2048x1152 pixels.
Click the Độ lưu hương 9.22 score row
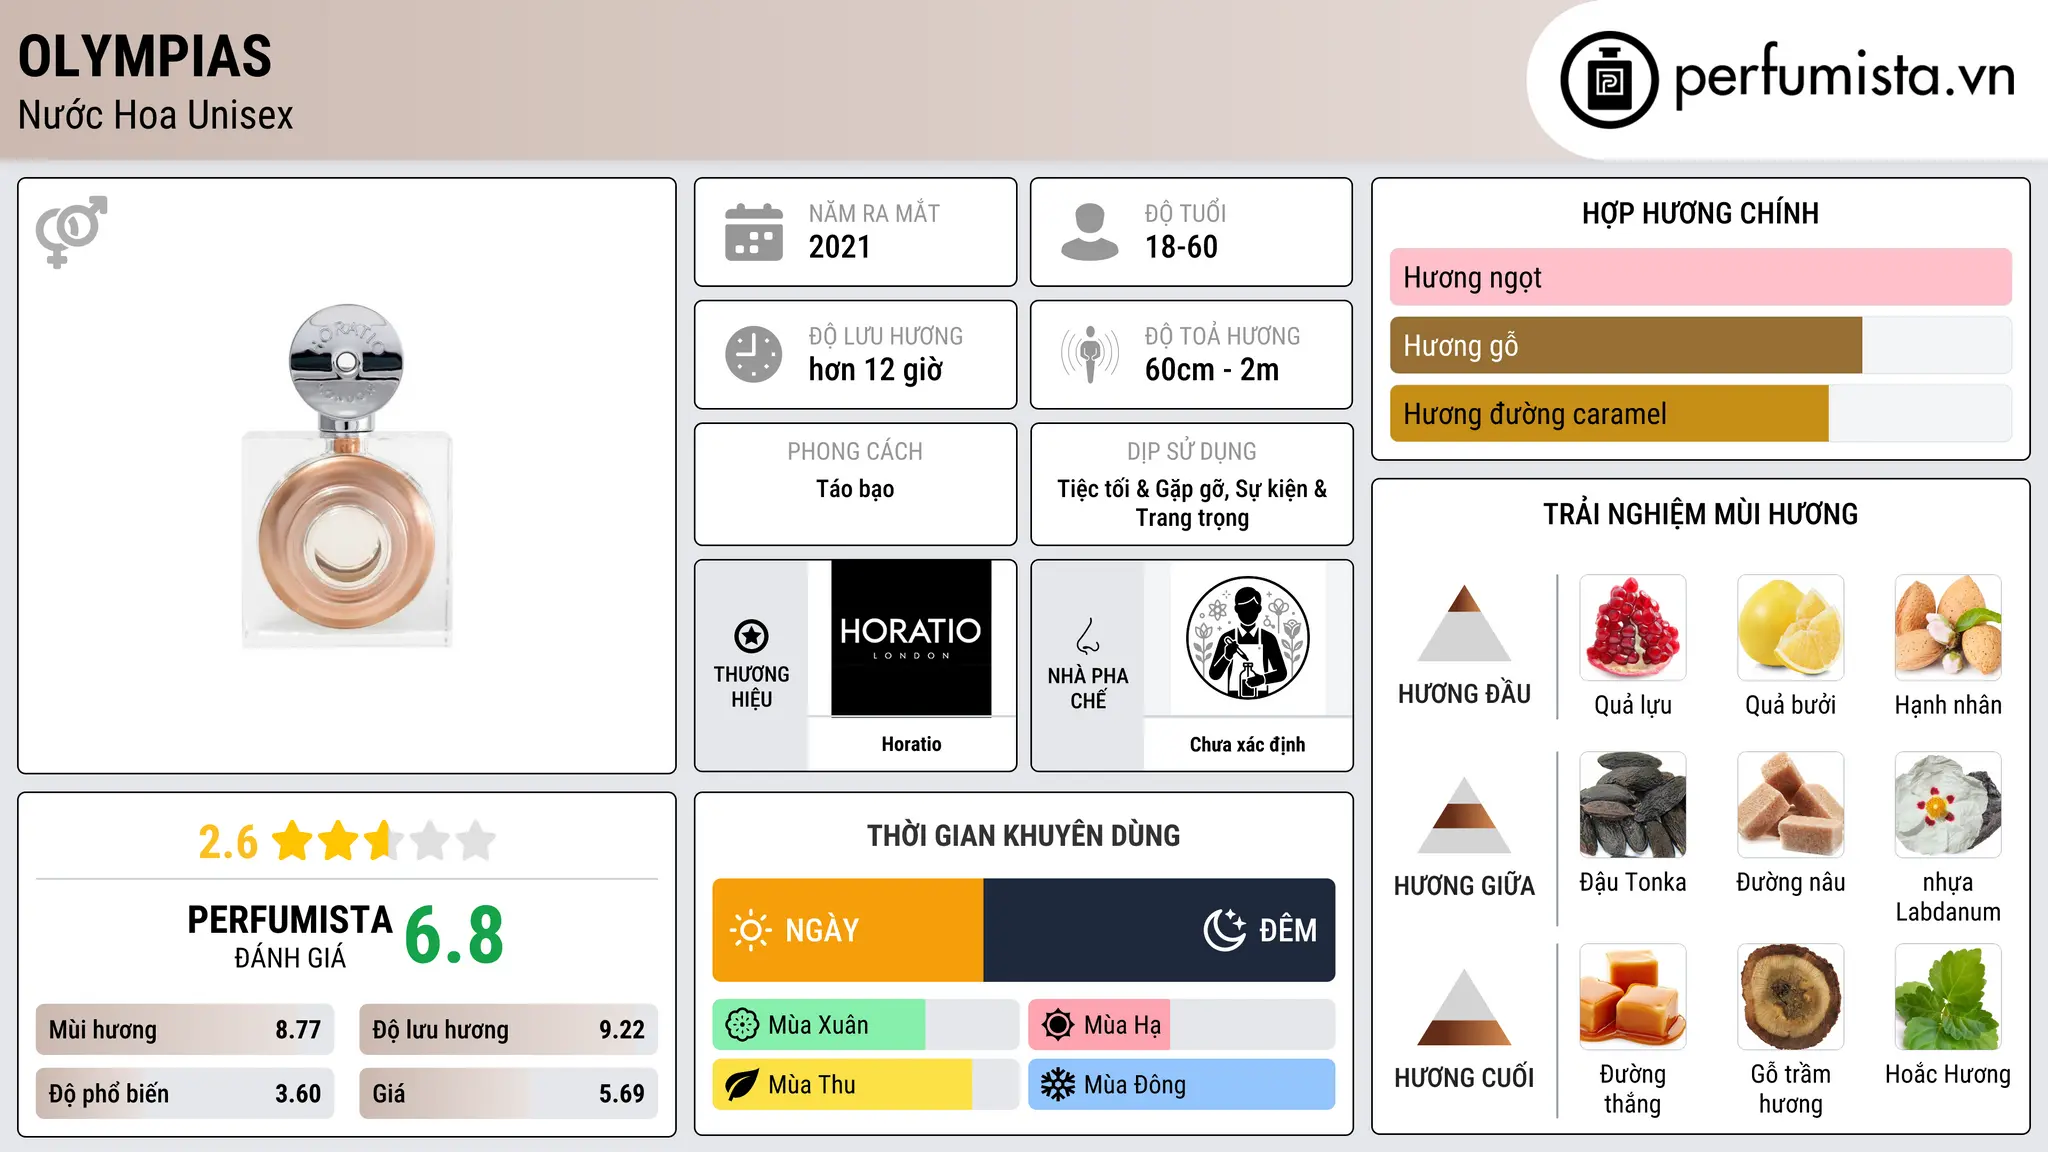pos(508,1030)
